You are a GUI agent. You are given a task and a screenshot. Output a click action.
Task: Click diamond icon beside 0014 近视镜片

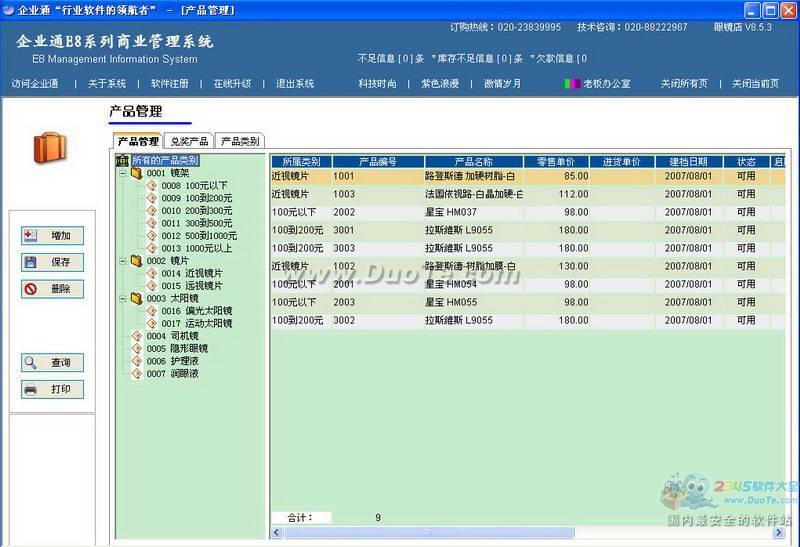point(152,273)
